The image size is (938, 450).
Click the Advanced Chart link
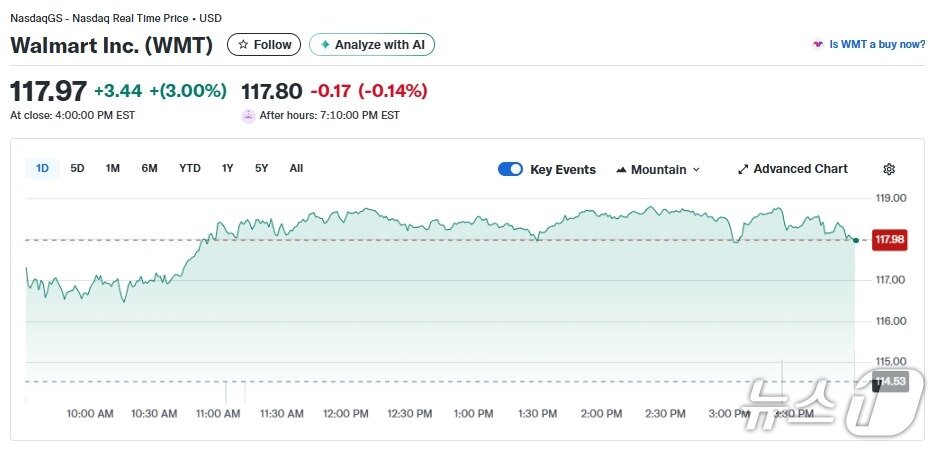click(x=800, y=169)
